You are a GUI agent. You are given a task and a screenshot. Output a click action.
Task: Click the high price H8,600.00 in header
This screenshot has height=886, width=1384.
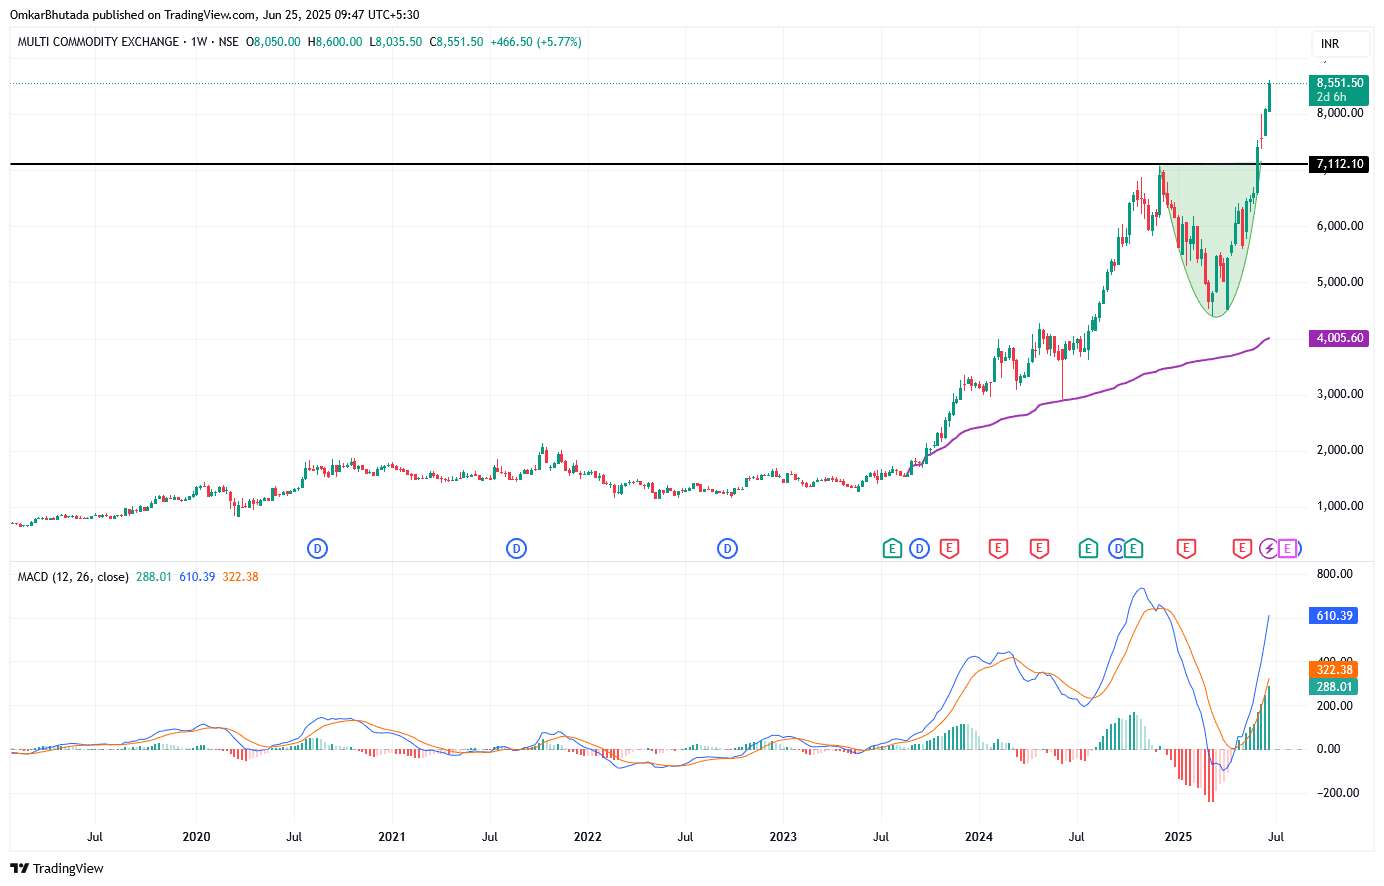point(335,42)
